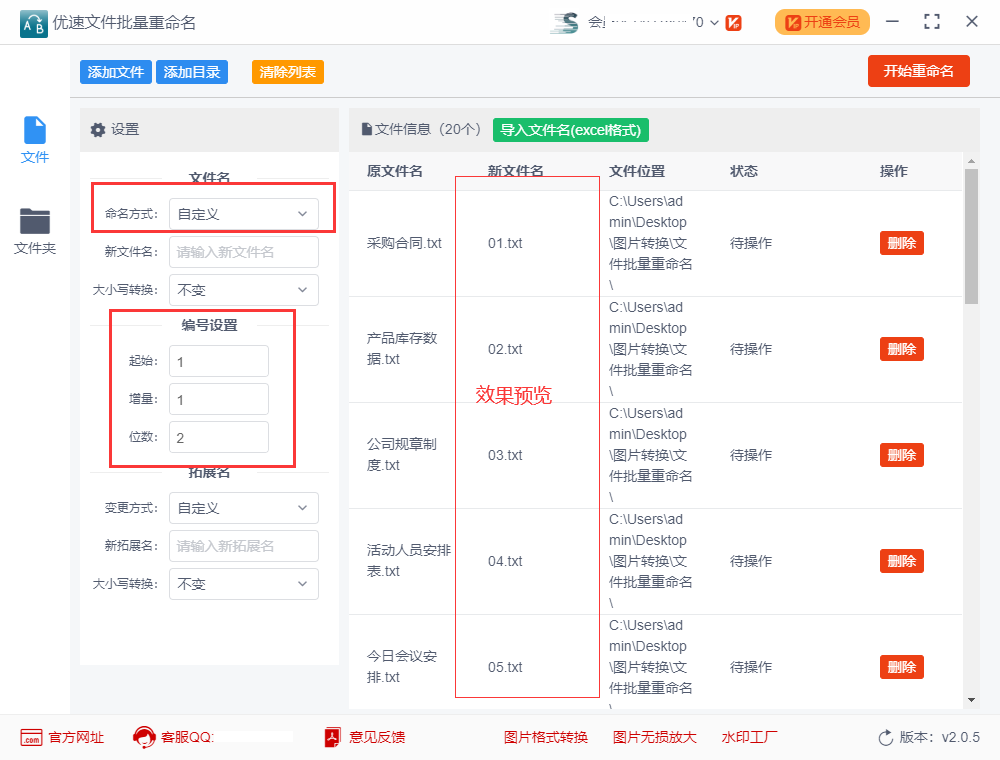
Task: Open the 图片格式转换 link
Action: 546,738
